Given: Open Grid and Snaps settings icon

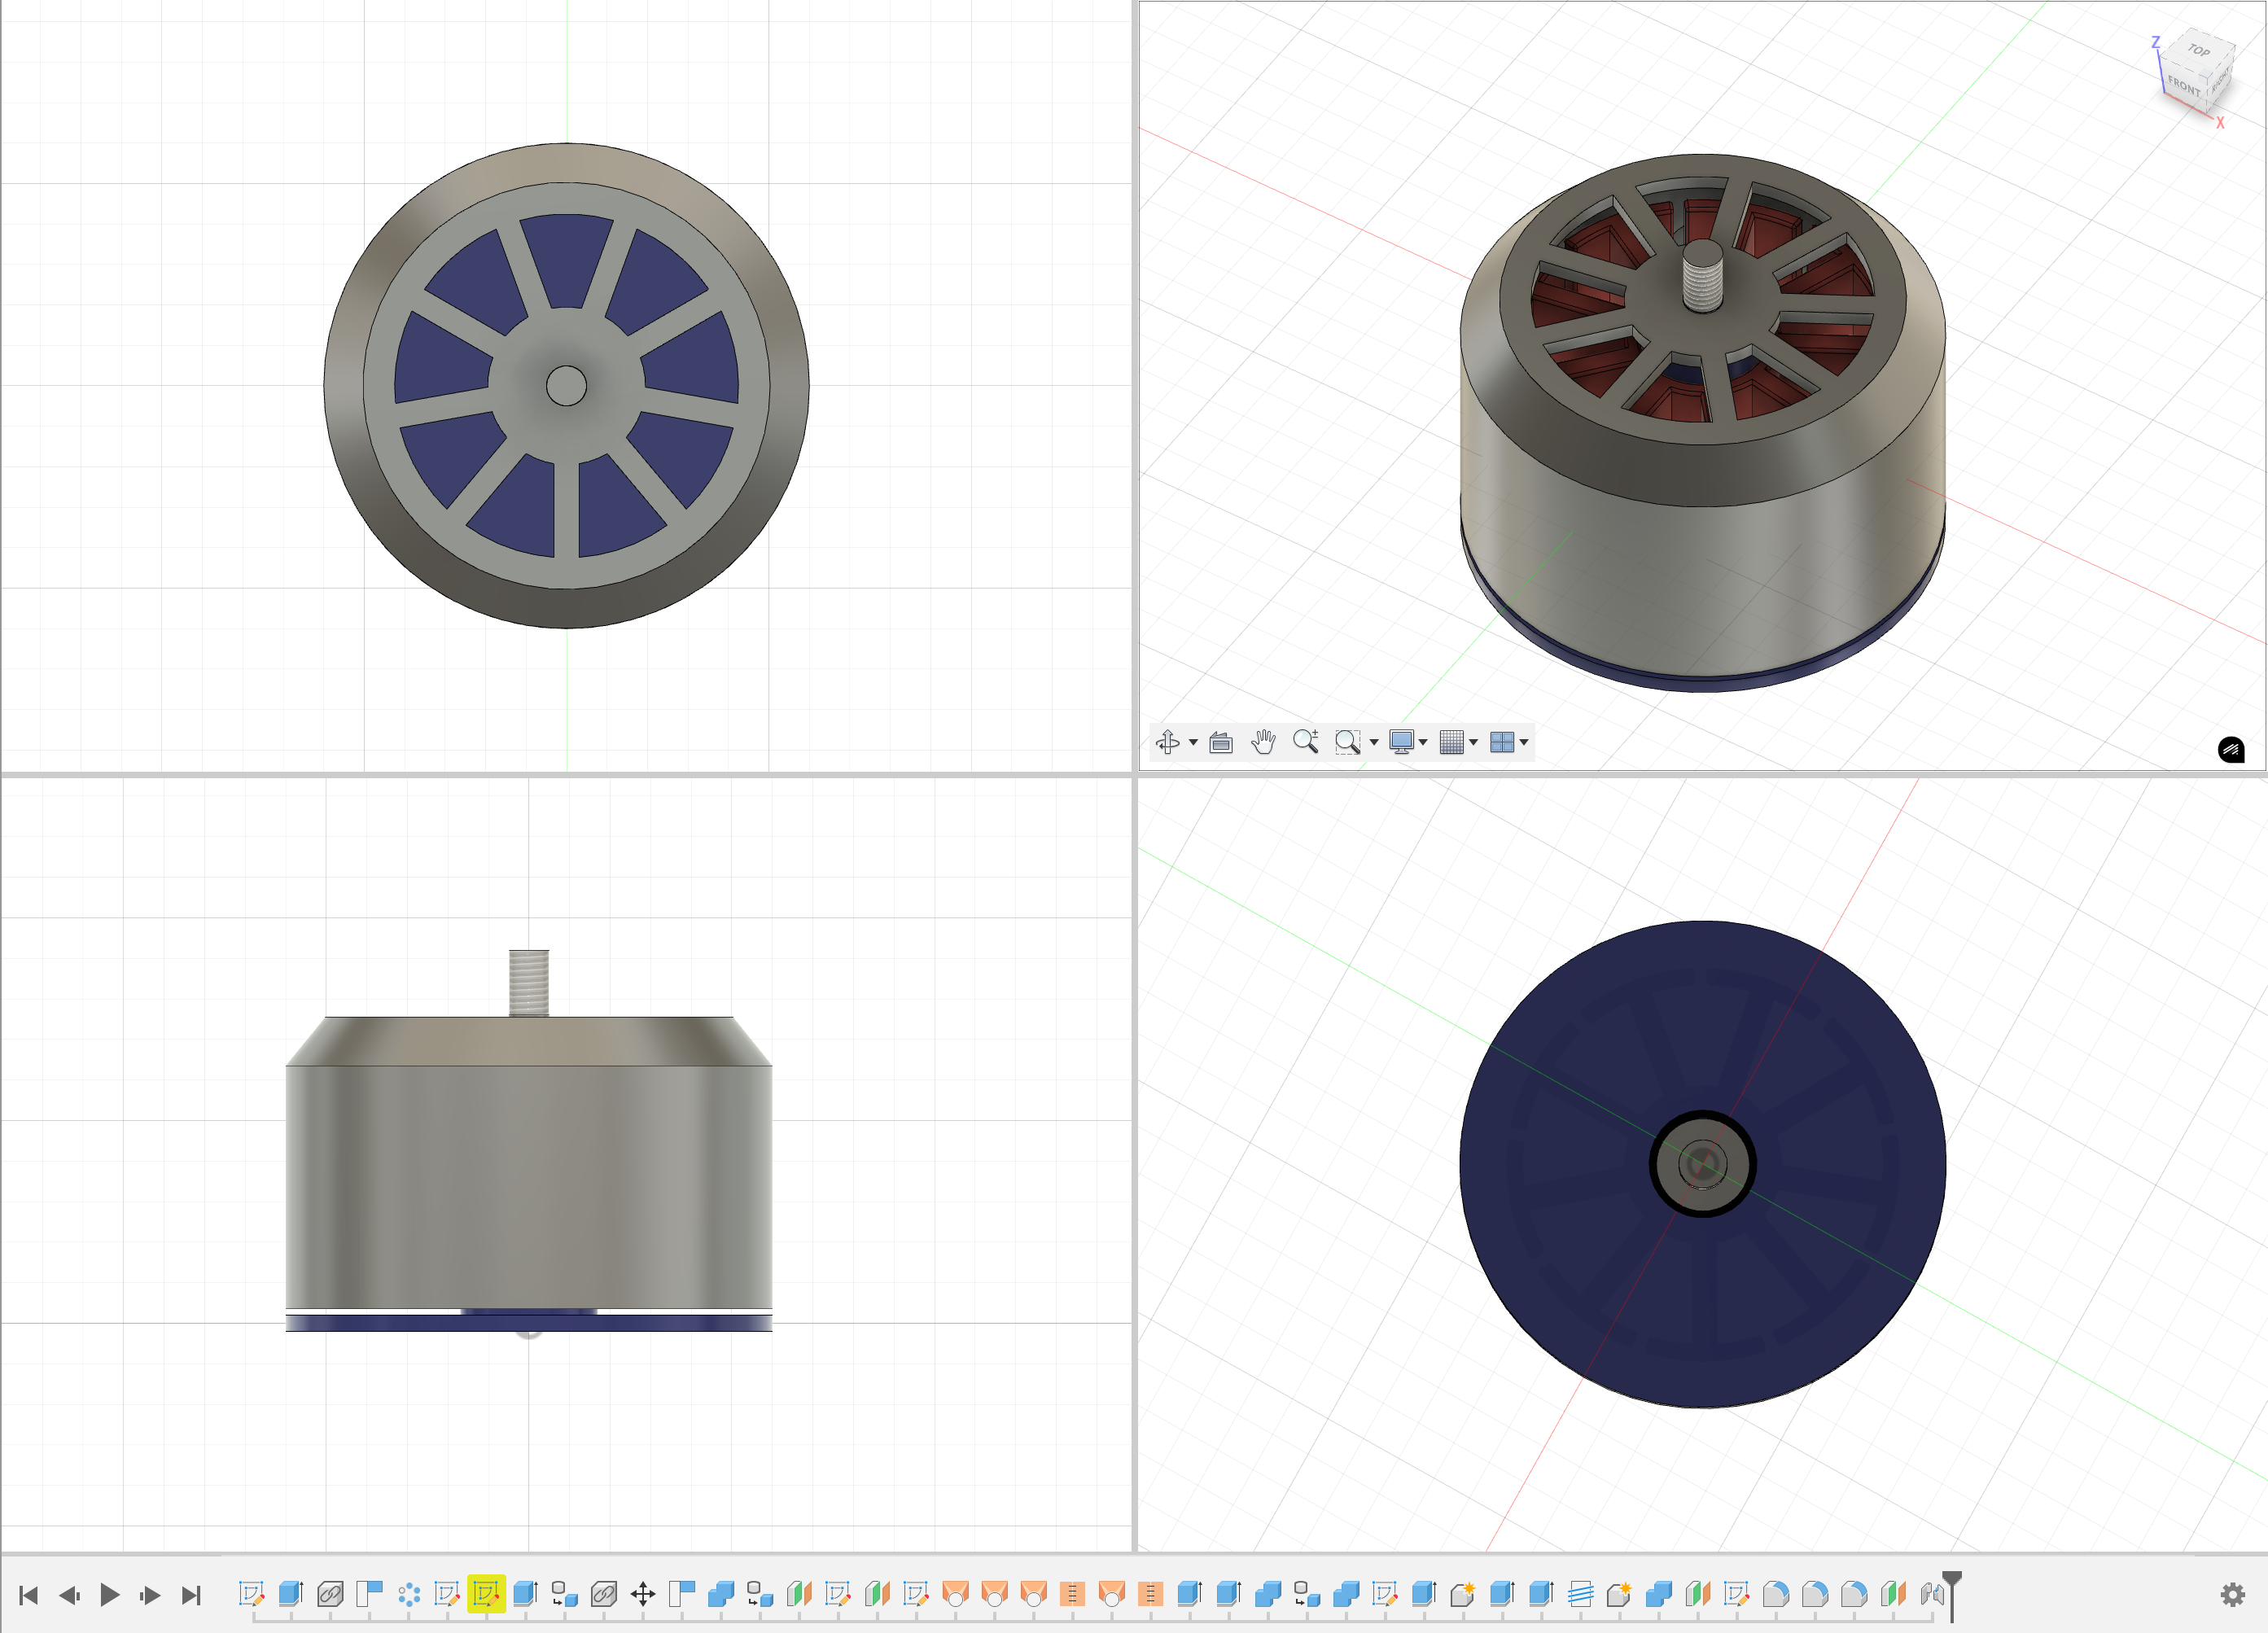Looking at the screenshot, I should [x=1452, y=742].
